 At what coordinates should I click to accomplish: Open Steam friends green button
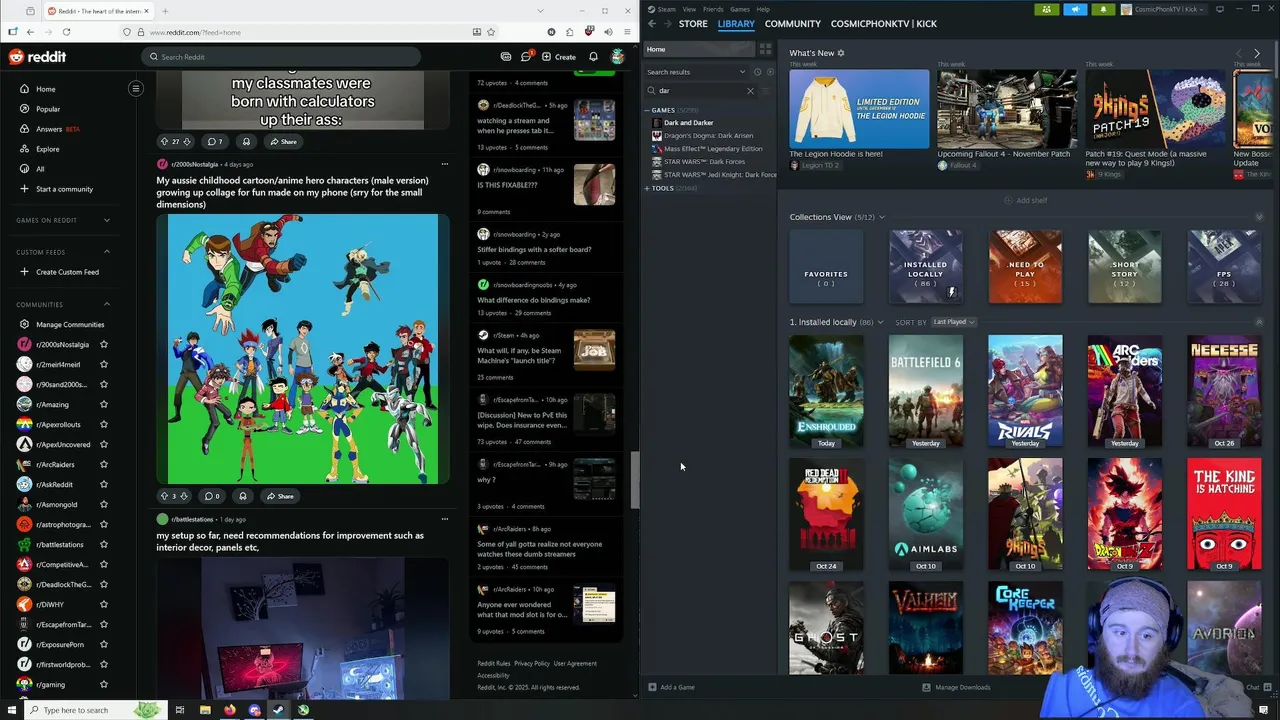1047,9
